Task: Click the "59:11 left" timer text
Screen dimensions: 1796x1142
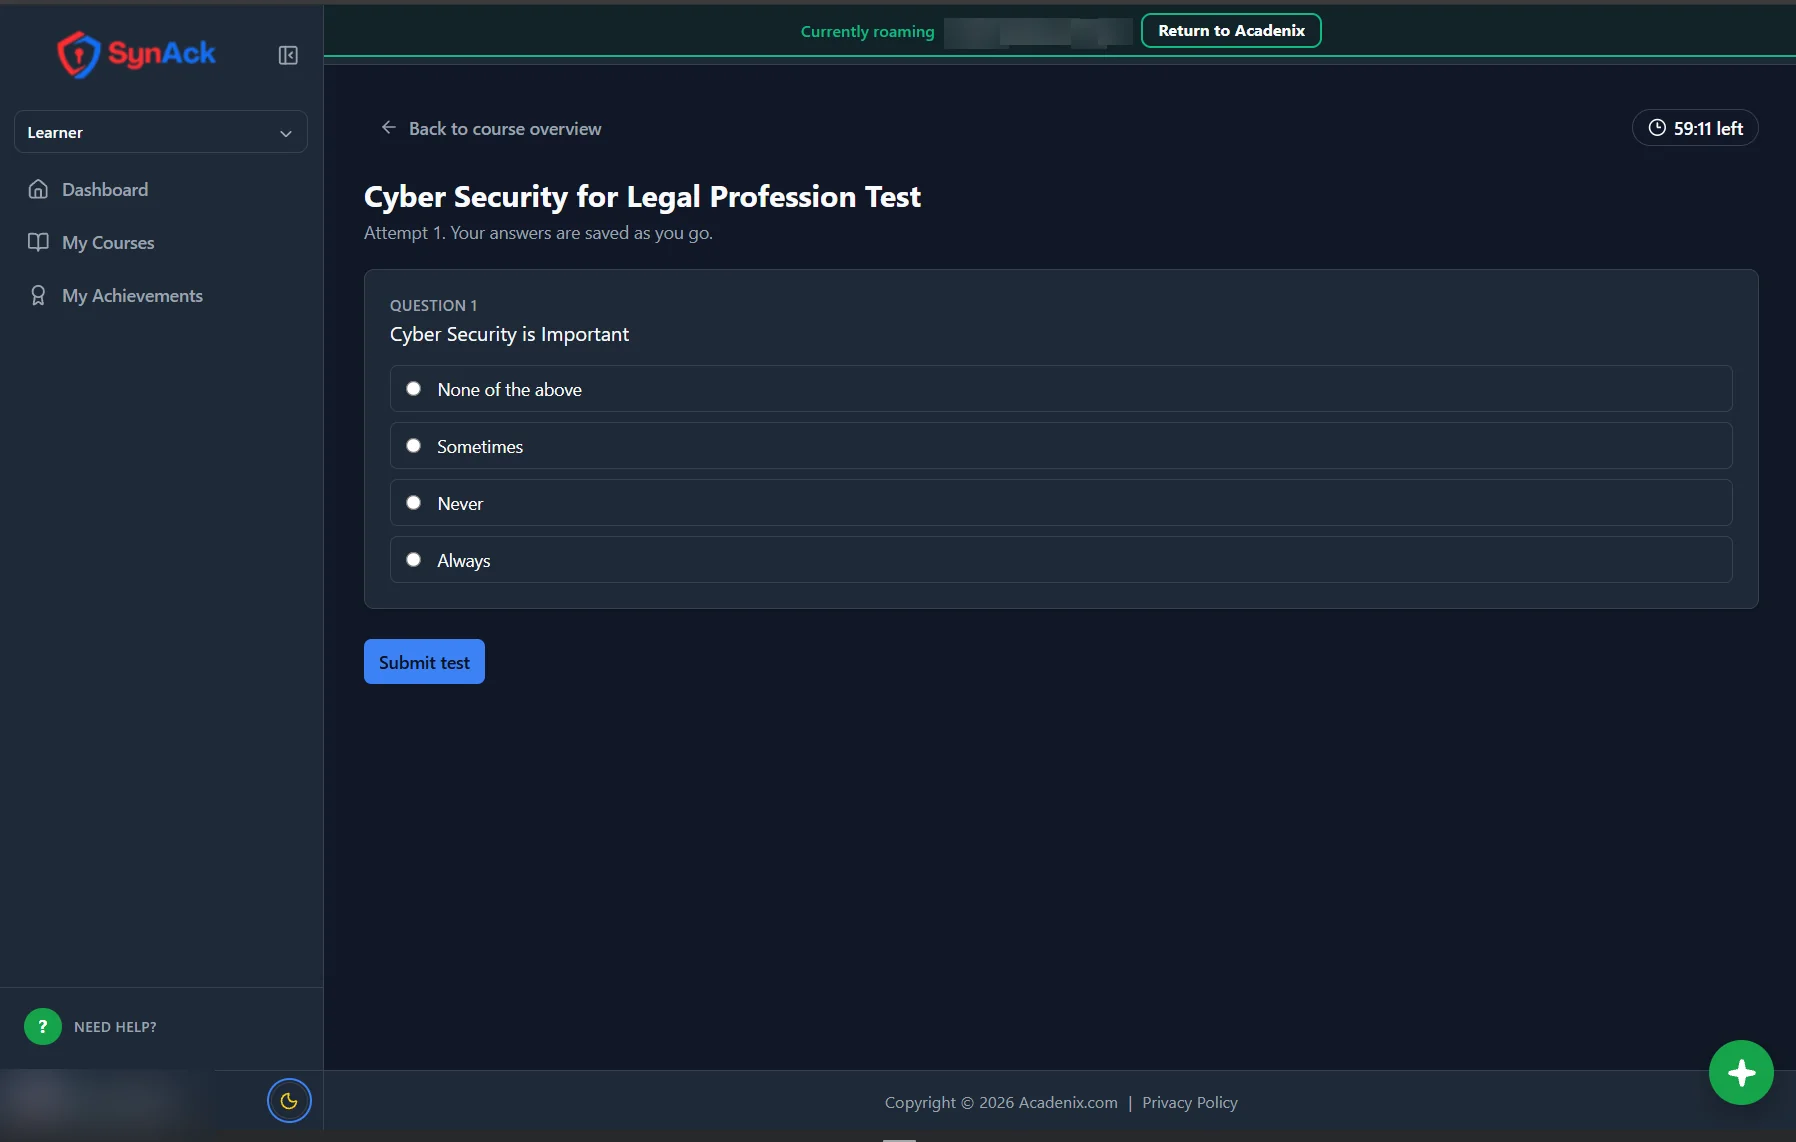Action: pyautogui.click(x=1708, y=128)
